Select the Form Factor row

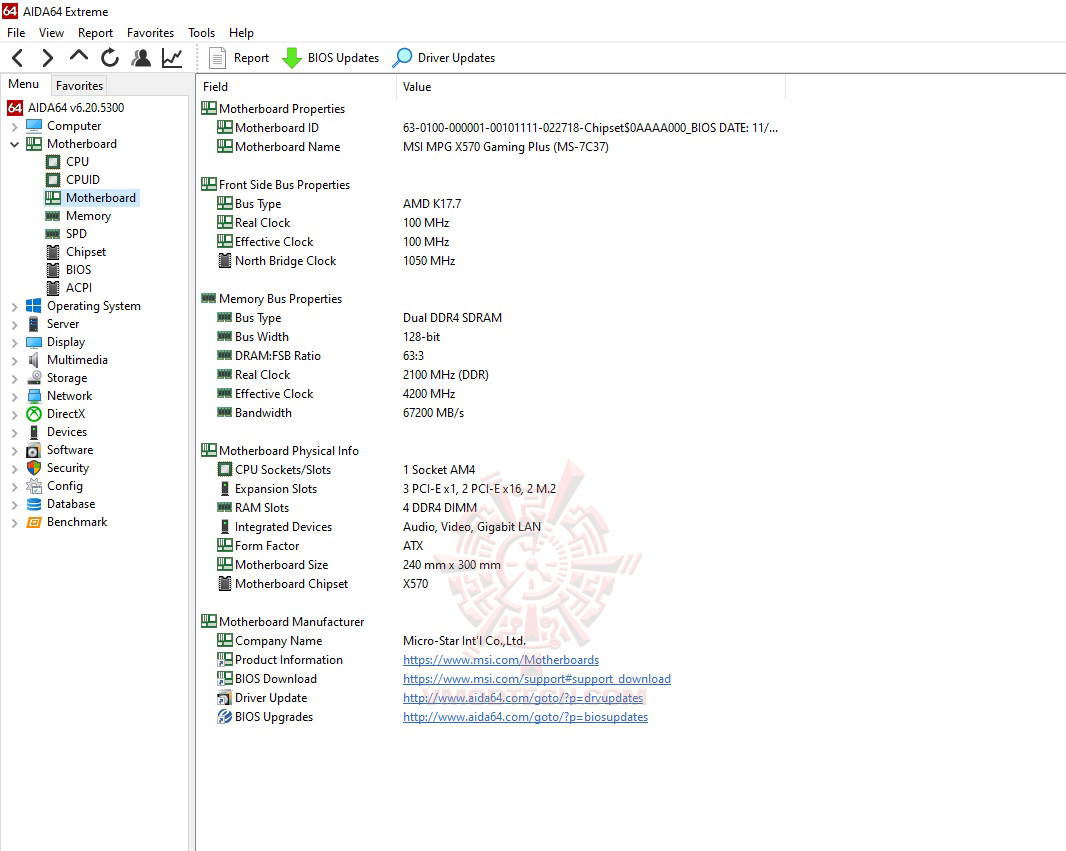pyautogui.click(x=489, y=546)
